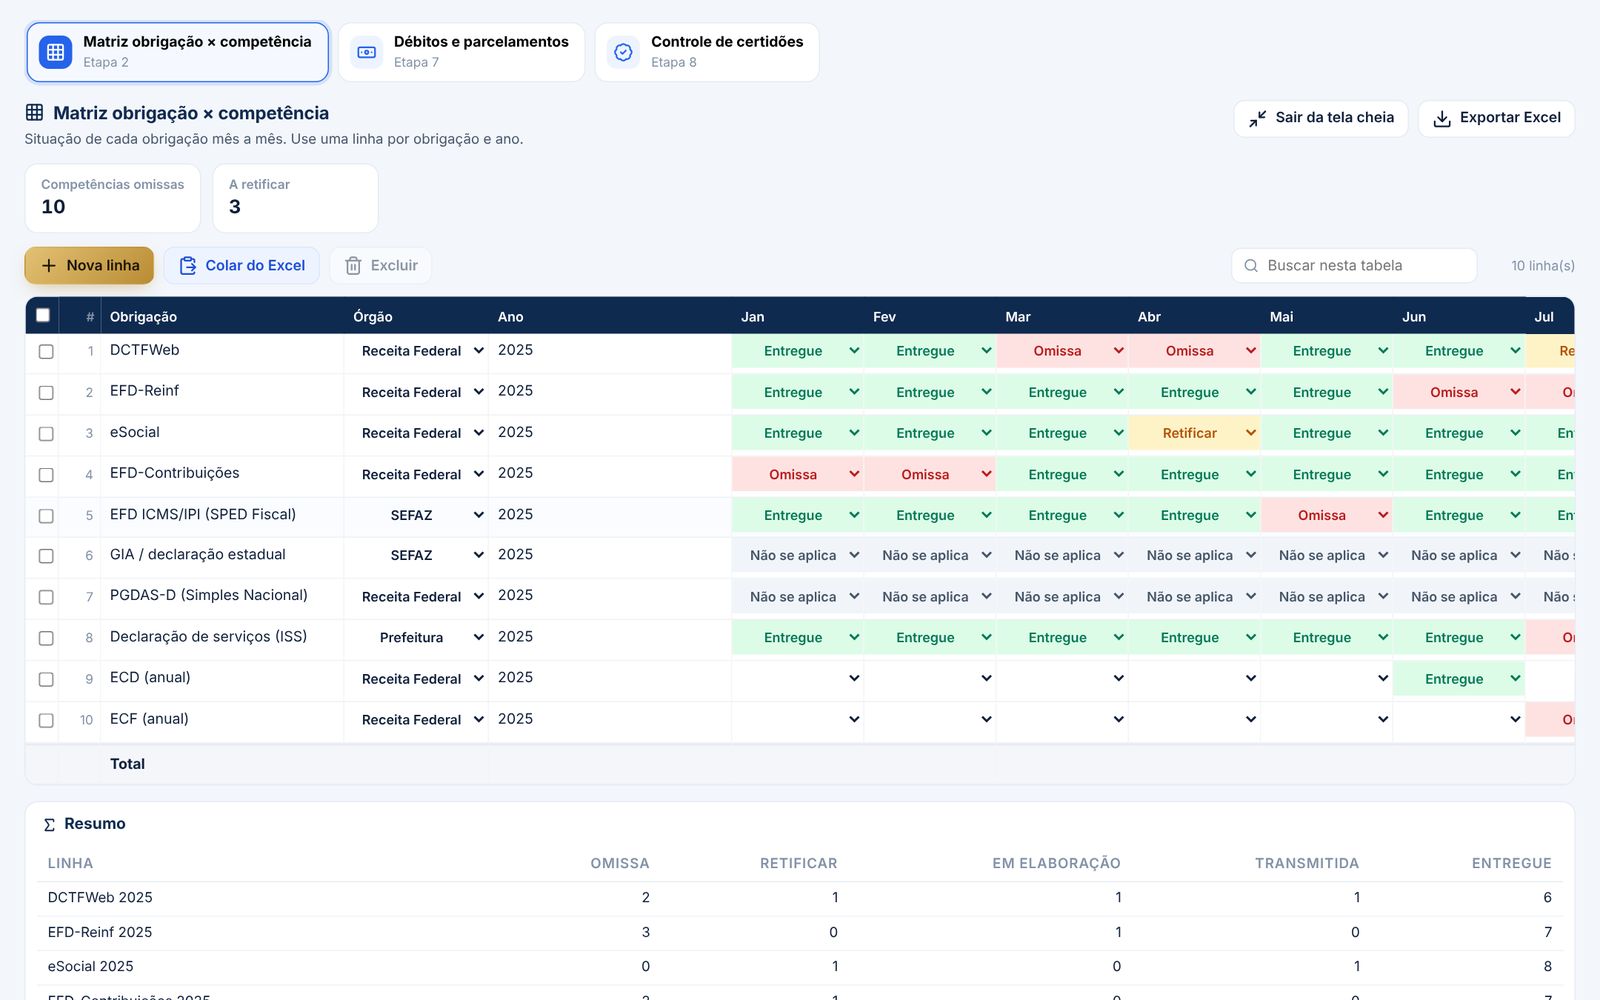Tick the ECF (anual) row checkbox
1600x1000 pixels.
click(46, 720)
